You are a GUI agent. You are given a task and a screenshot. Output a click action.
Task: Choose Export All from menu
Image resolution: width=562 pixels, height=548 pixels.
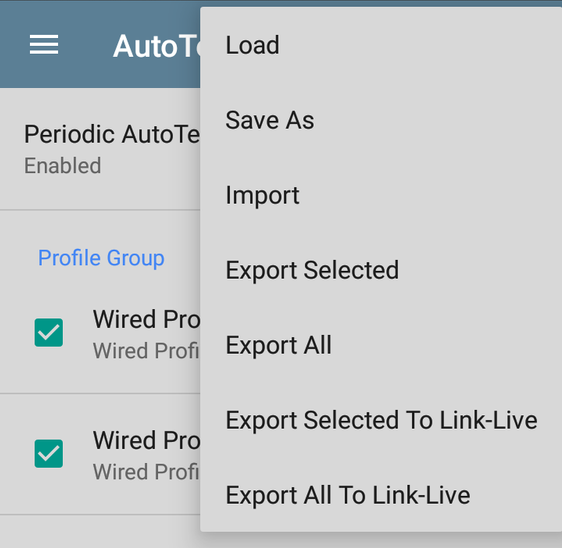(x=381, y=345)
